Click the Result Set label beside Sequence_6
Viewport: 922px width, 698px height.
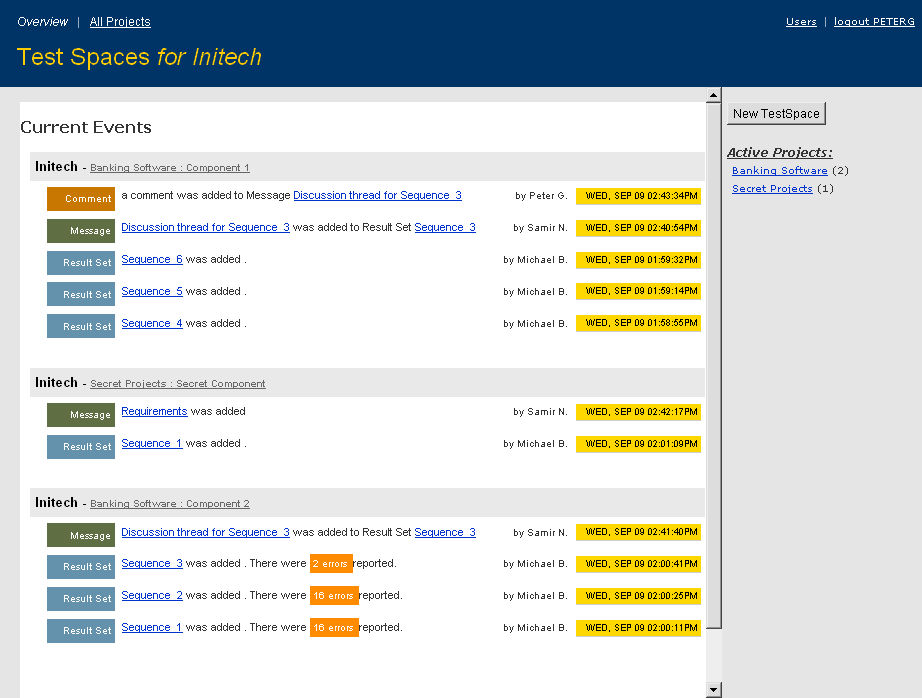click(81, 263)
